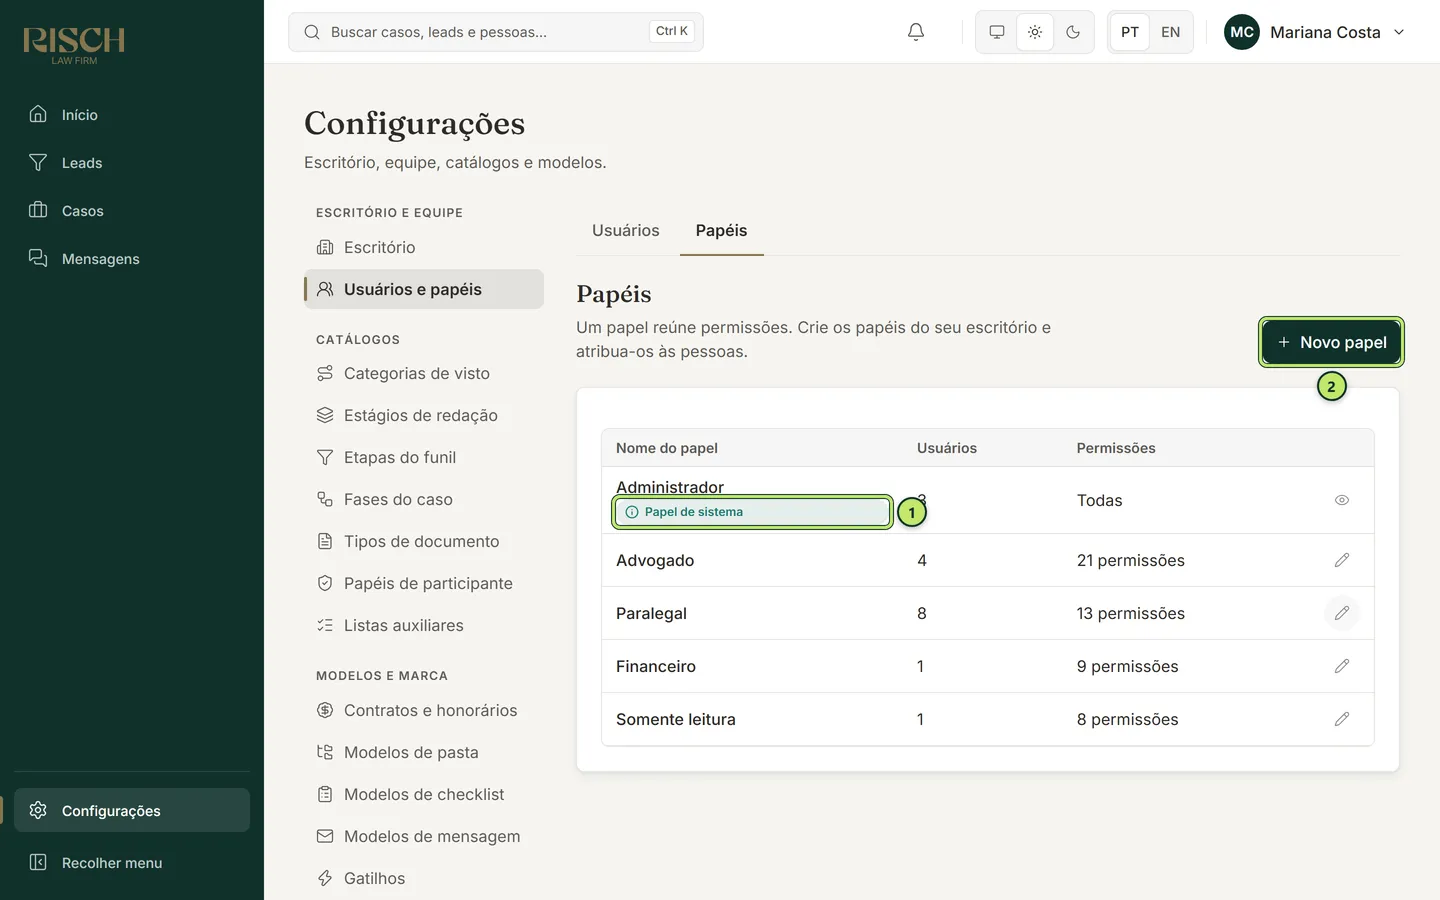Switch to the Usuários tab

click(626, 231)
